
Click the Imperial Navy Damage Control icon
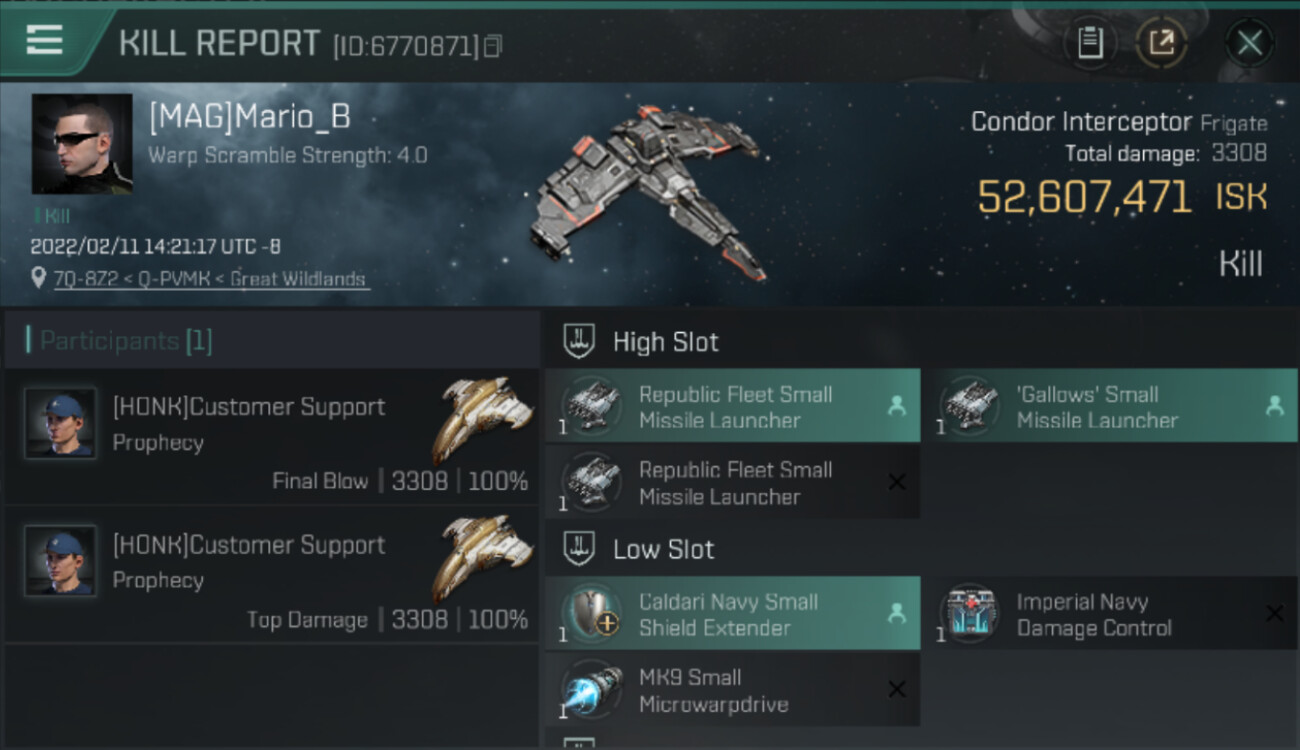click(x=969, y=614)
